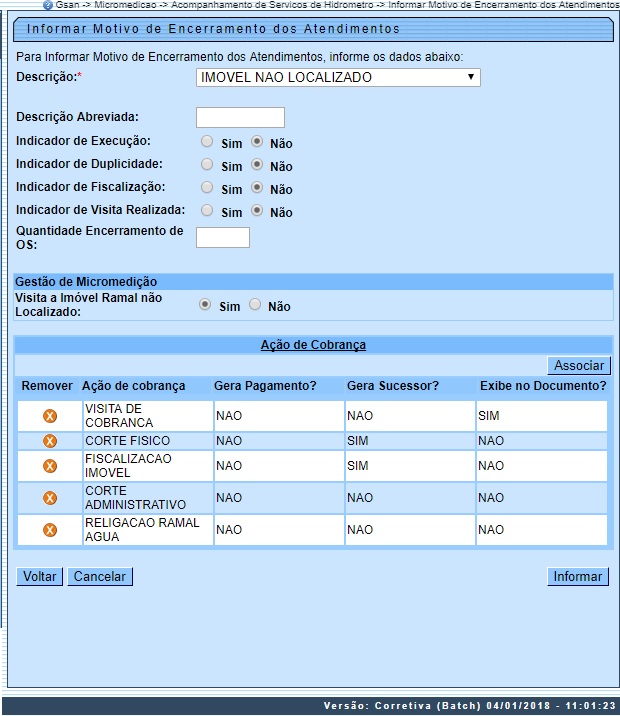The width and height of the screenshot is (620, 716).
Task: Remove the RELIGACAO RAMAL AGUA row
Action: 49,530
